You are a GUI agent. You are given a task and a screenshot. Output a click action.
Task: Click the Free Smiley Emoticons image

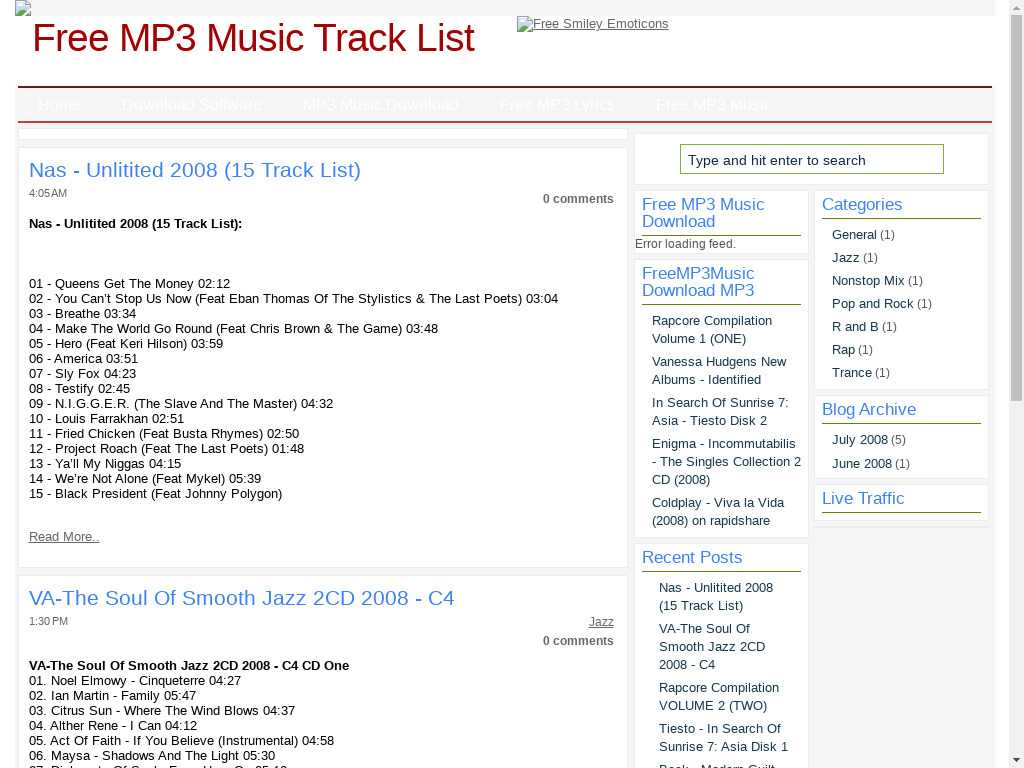[592, 24]
